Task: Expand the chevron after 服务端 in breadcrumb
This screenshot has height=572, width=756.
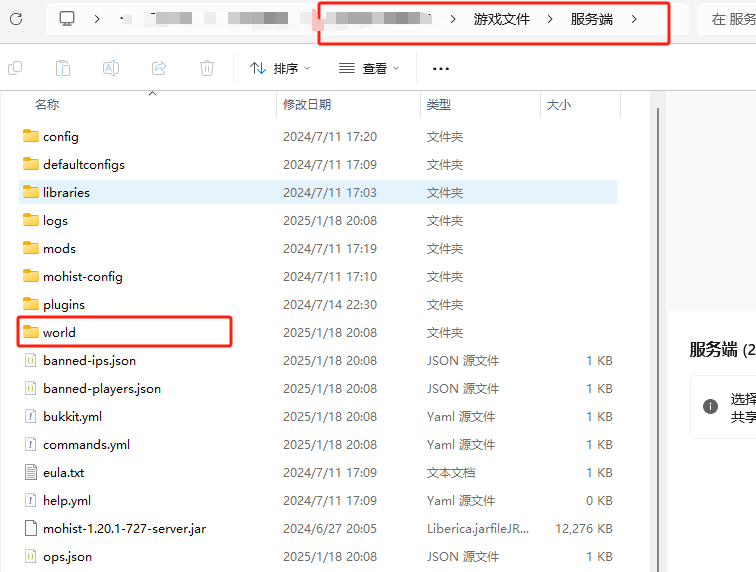Action: coord(634,19)
